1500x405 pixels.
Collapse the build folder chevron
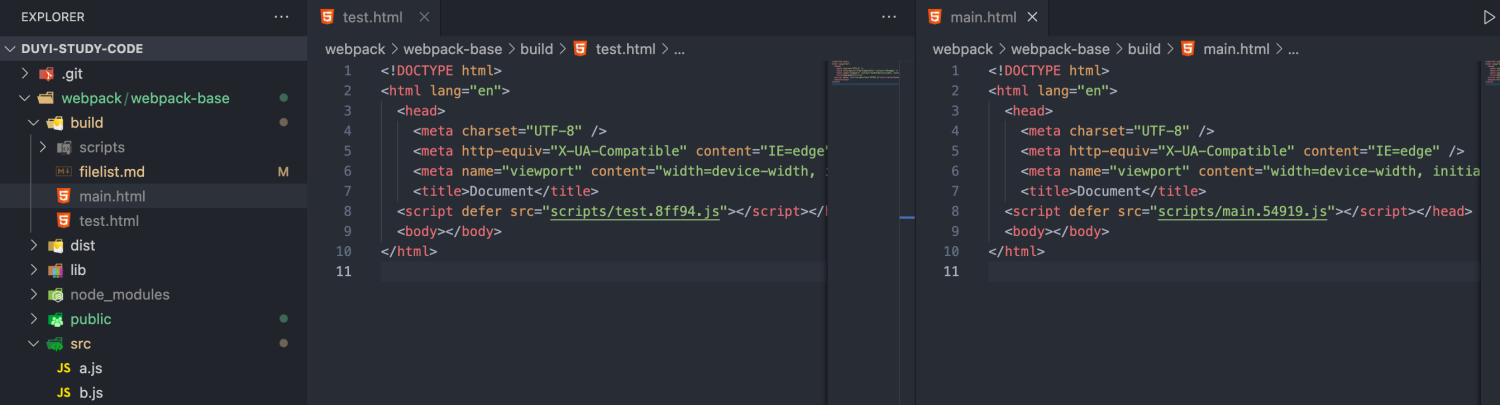pos(34,123)
